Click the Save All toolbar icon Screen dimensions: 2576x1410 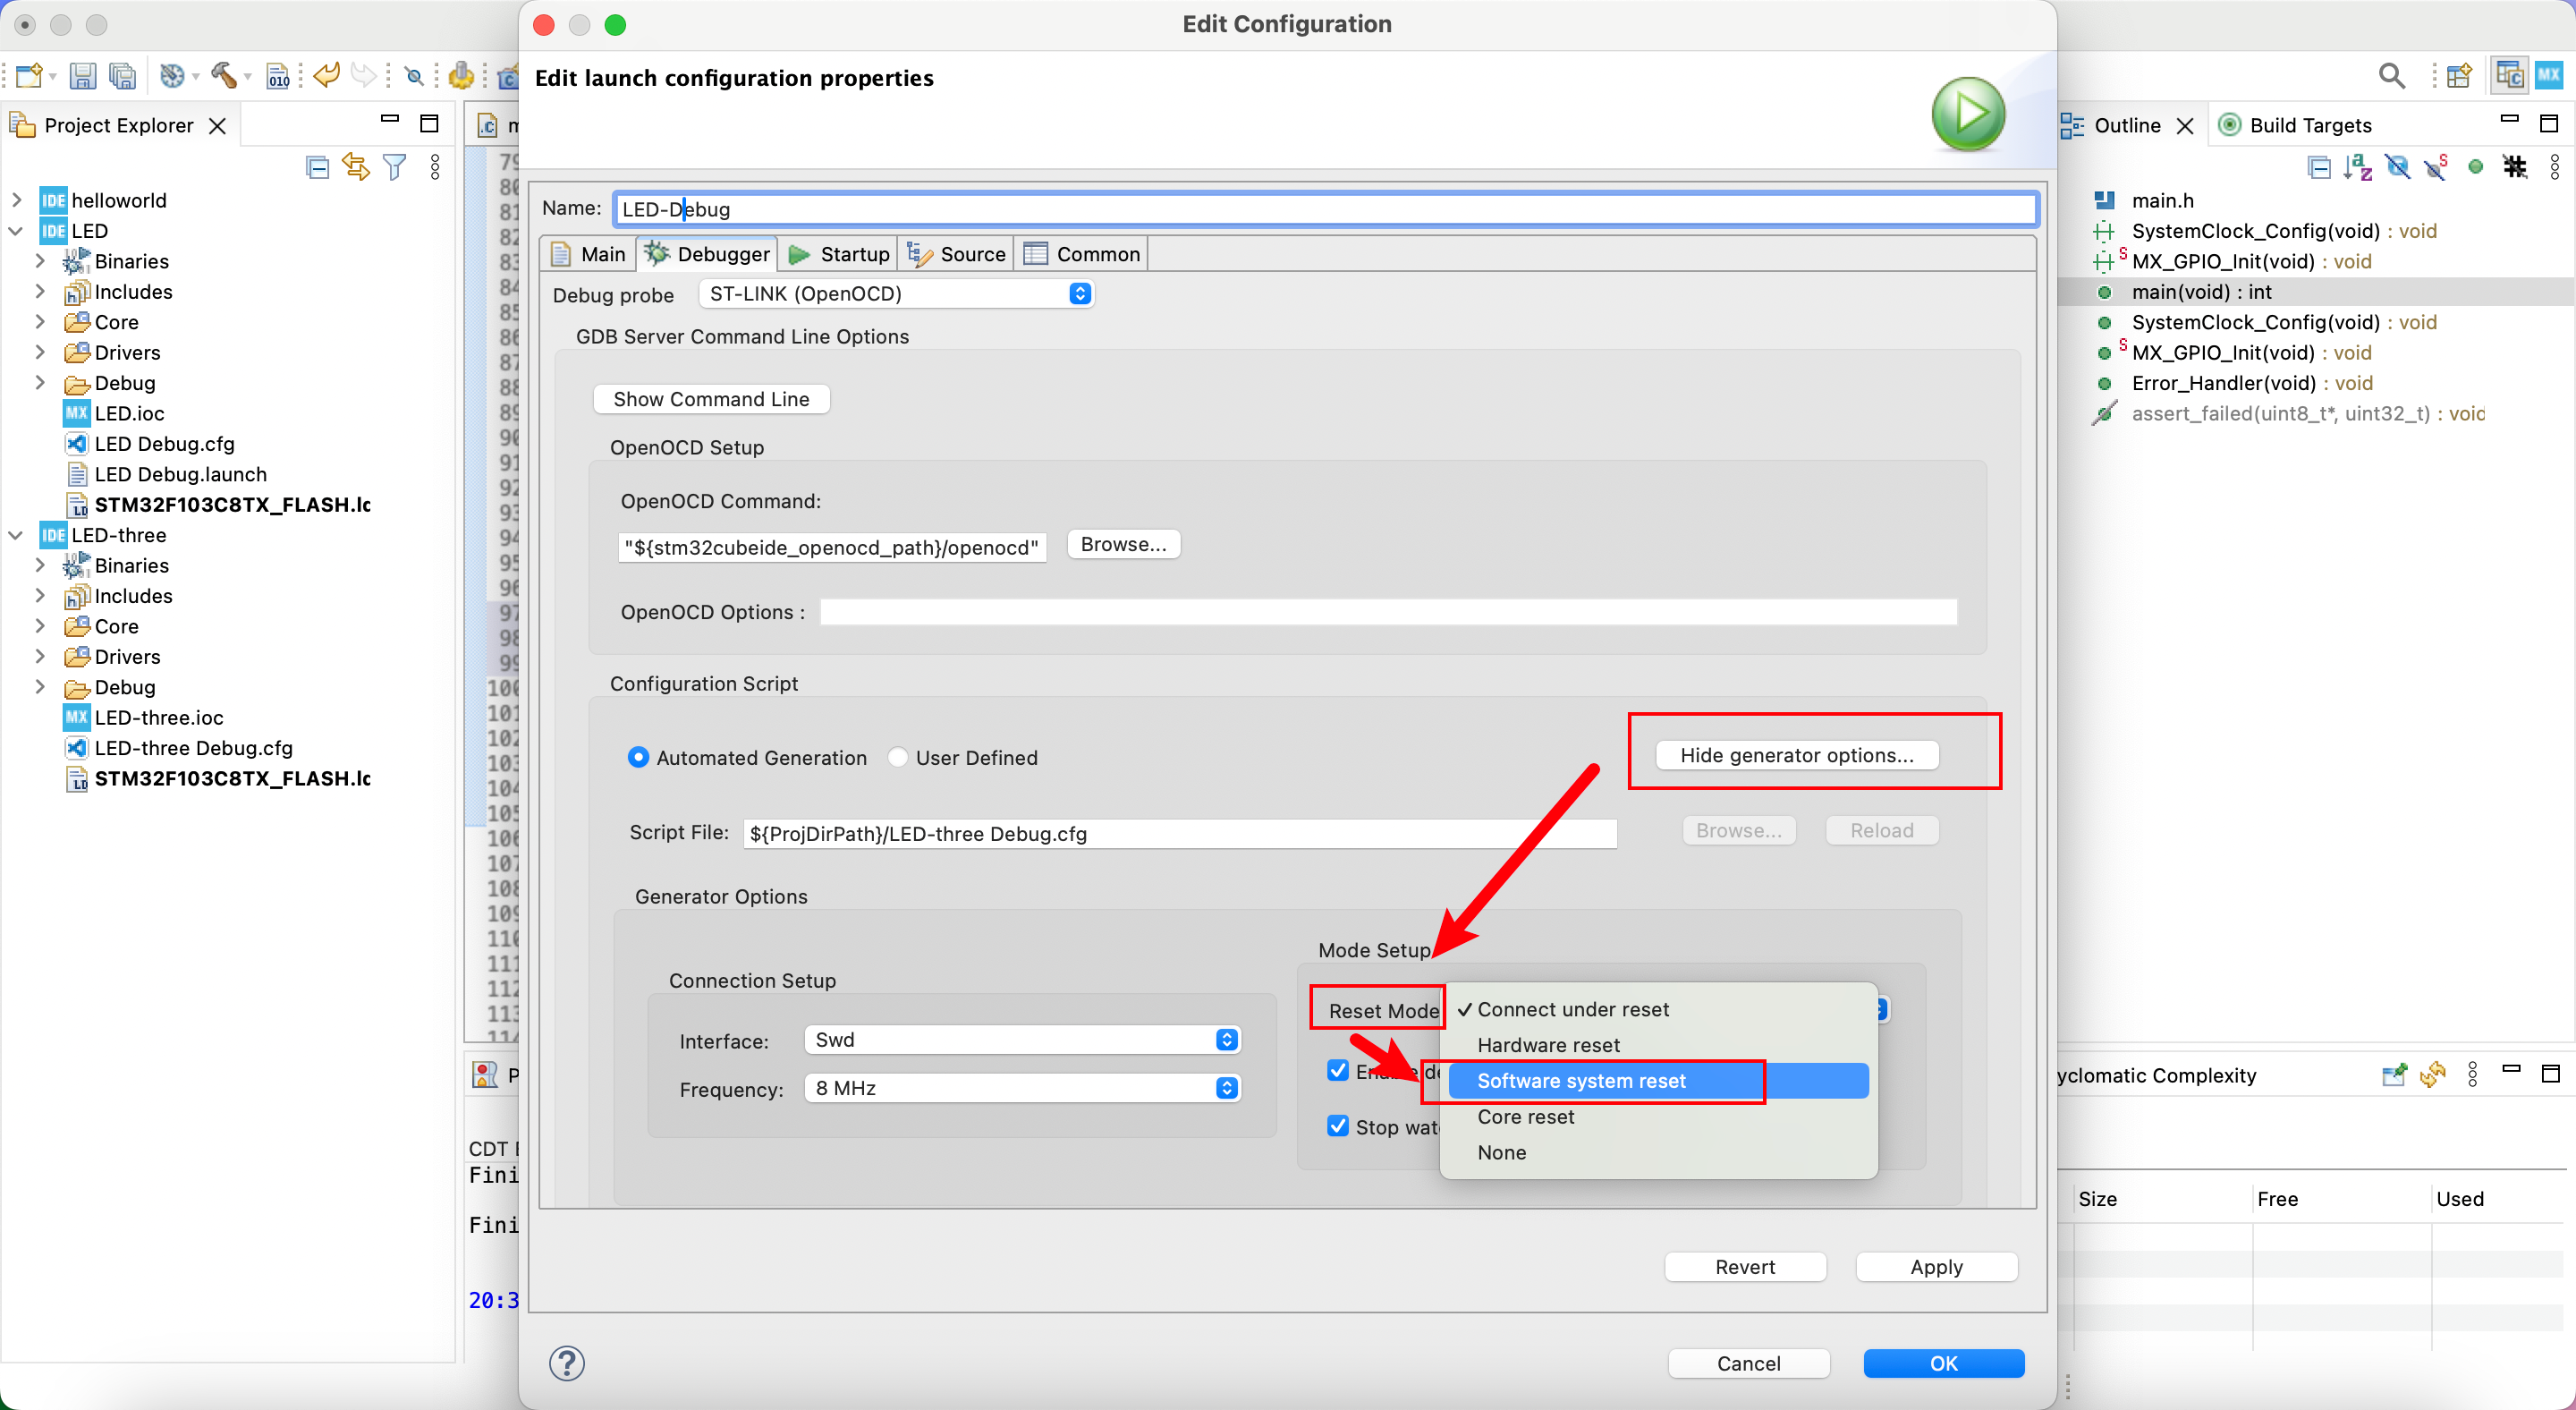click(122, 76)
